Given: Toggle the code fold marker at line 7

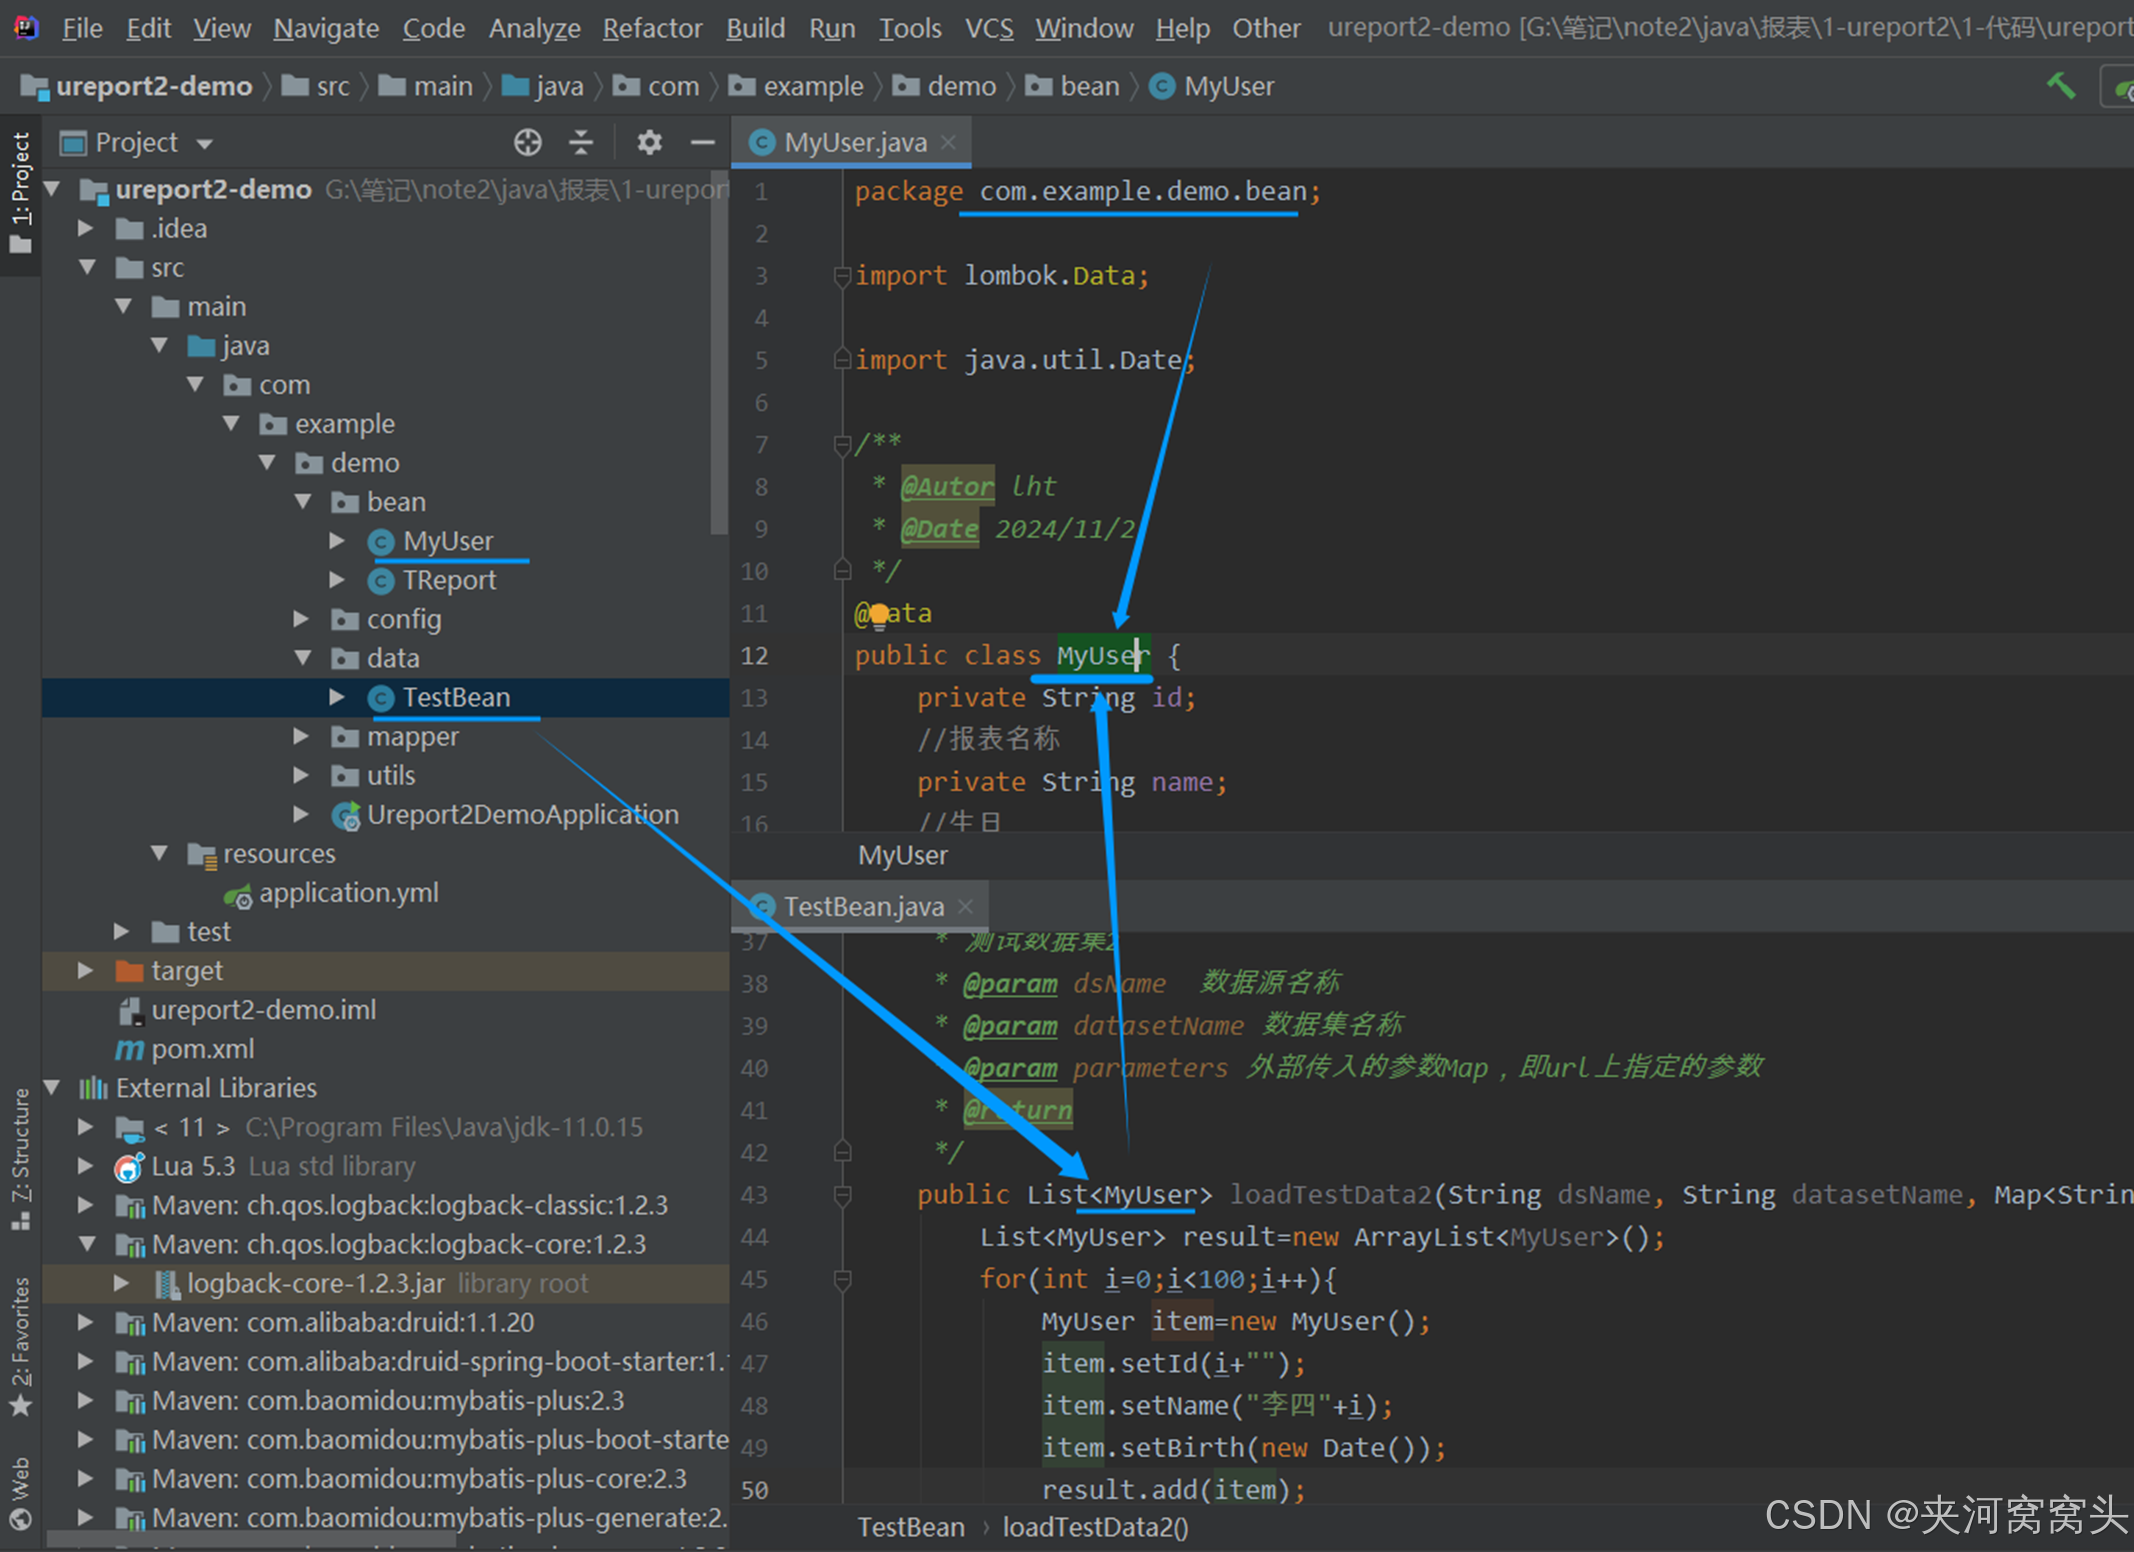Looking at the screenshot, I should (x=842, y=444).
